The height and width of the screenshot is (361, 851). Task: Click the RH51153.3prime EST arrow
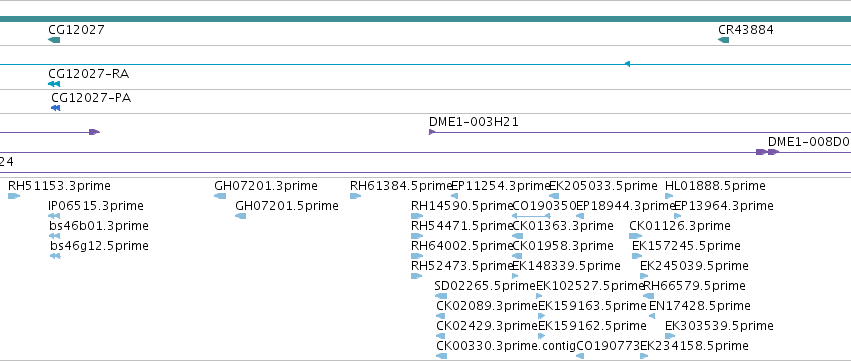(x=14, y=196)
